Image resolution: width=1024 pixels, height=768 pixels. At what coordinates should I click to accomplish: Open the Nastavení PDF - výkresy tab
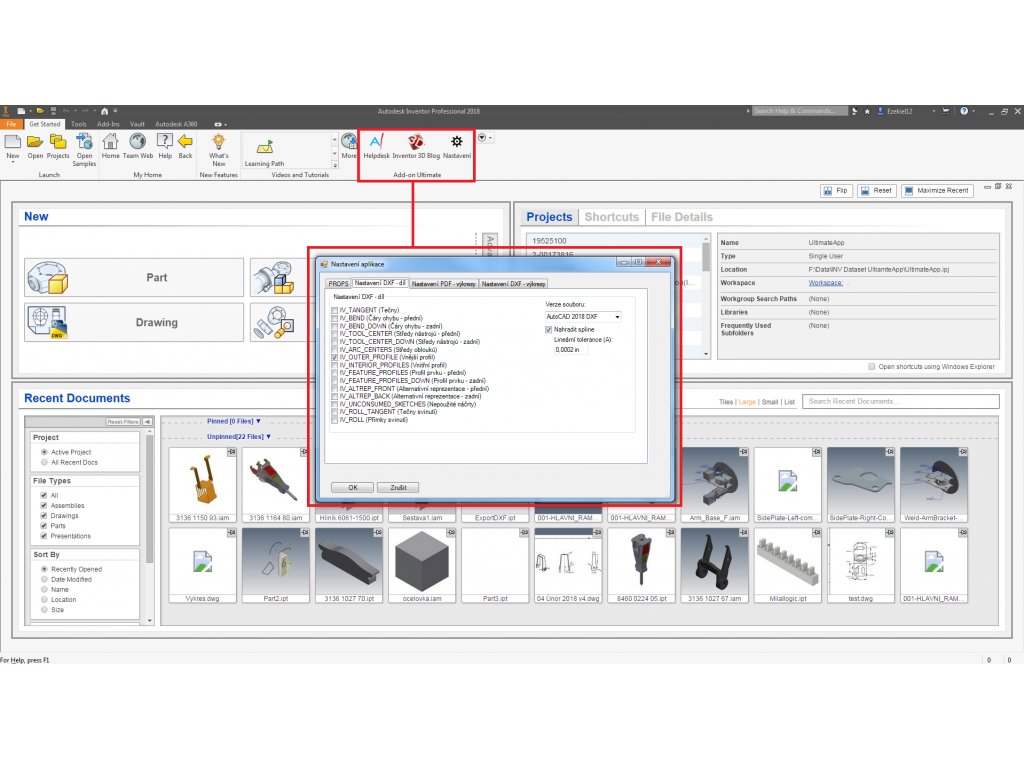click(443, 284)
